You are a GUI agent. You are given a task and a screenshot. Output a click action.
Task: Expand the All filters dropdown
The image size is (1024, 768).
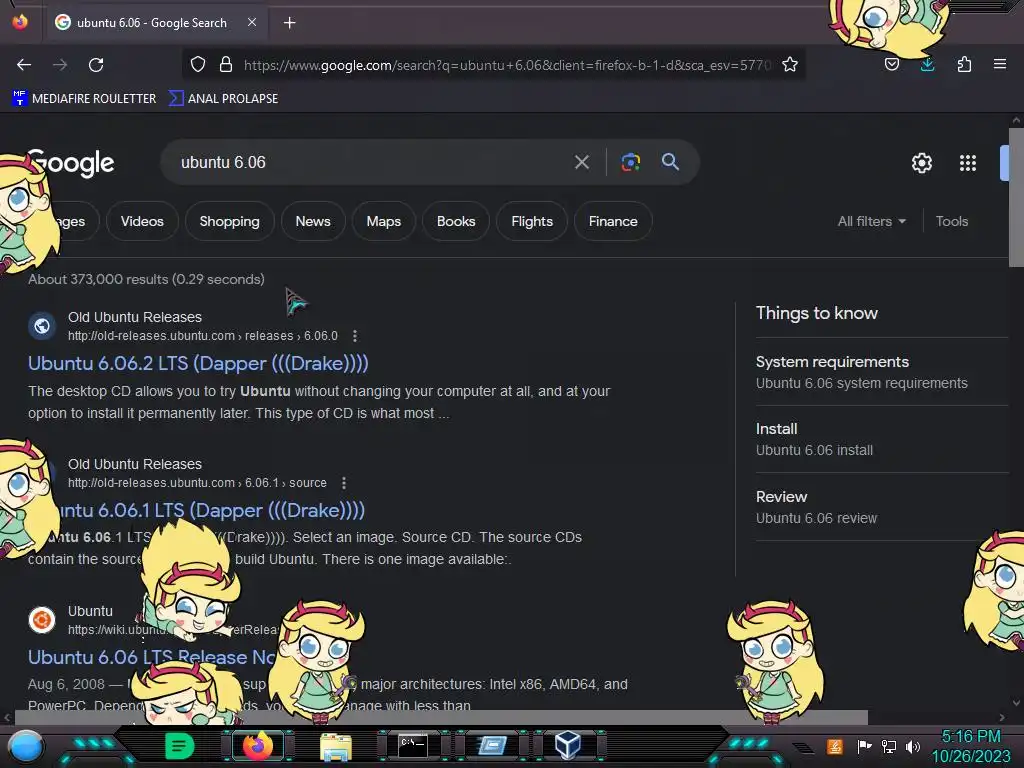(872, 221)
